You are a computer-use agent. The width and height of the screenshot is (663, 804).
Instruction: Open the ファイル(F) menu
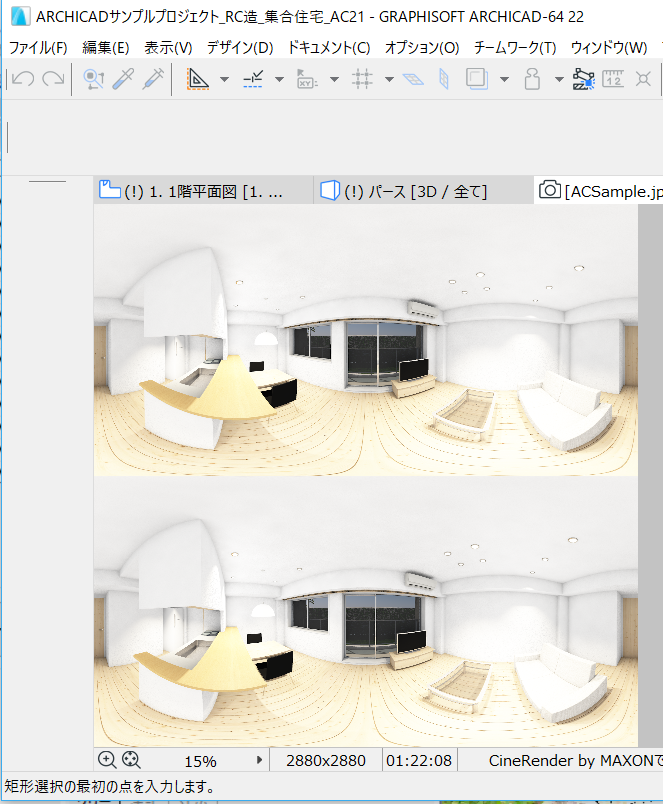pos(38,48)
